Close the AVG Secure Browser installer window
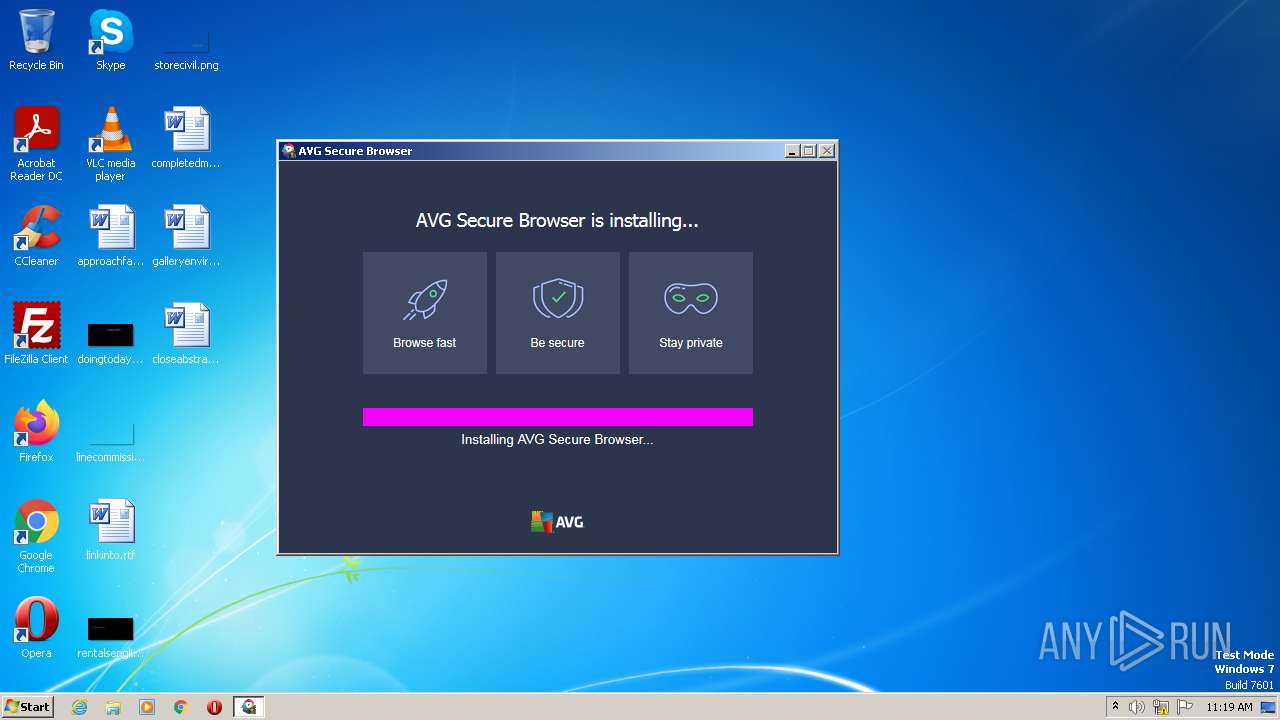Viewport: 1280px width, 720px height. coord(826,151)
